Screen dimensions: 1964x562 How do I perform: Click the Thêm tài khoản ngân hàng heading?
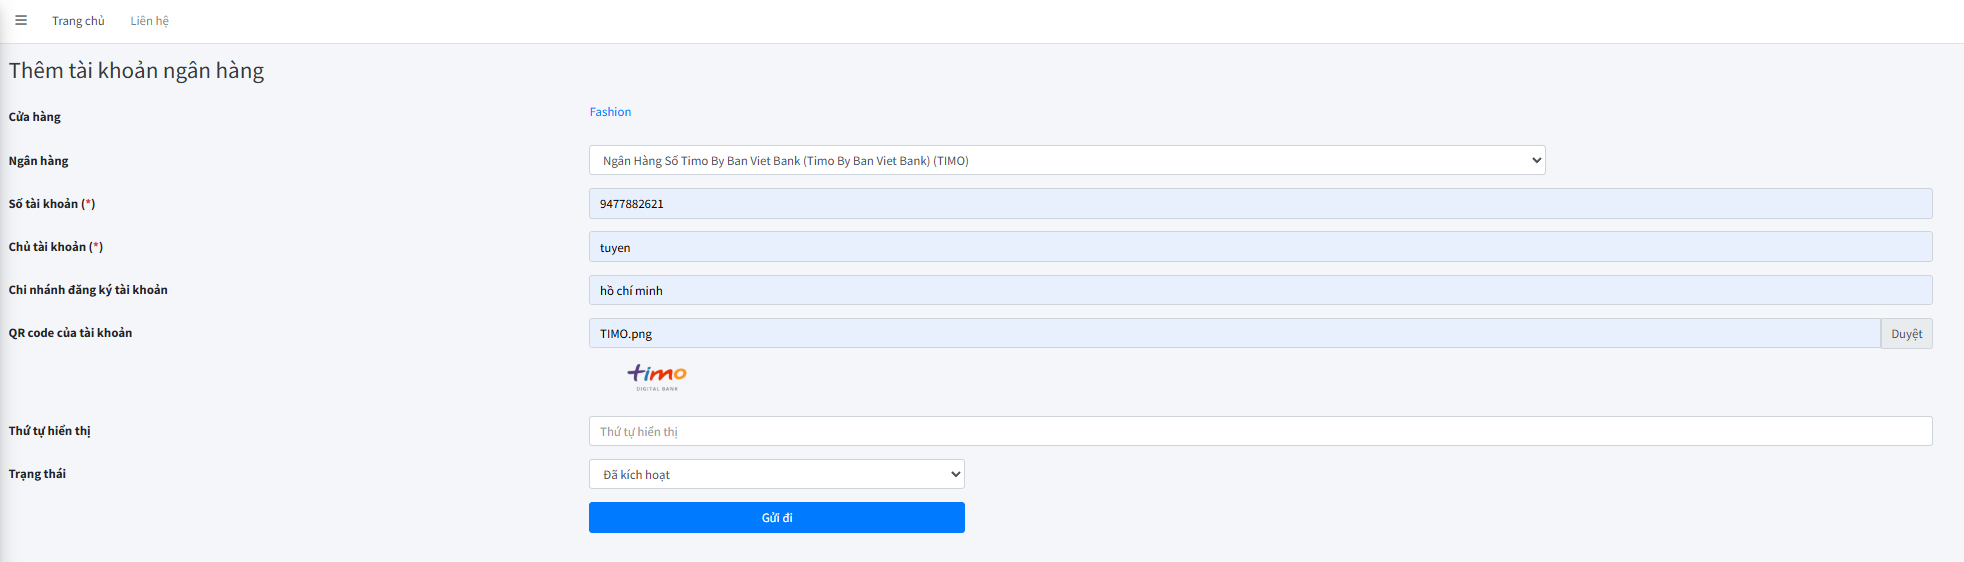pyautogui.click(x=137, y=71)
